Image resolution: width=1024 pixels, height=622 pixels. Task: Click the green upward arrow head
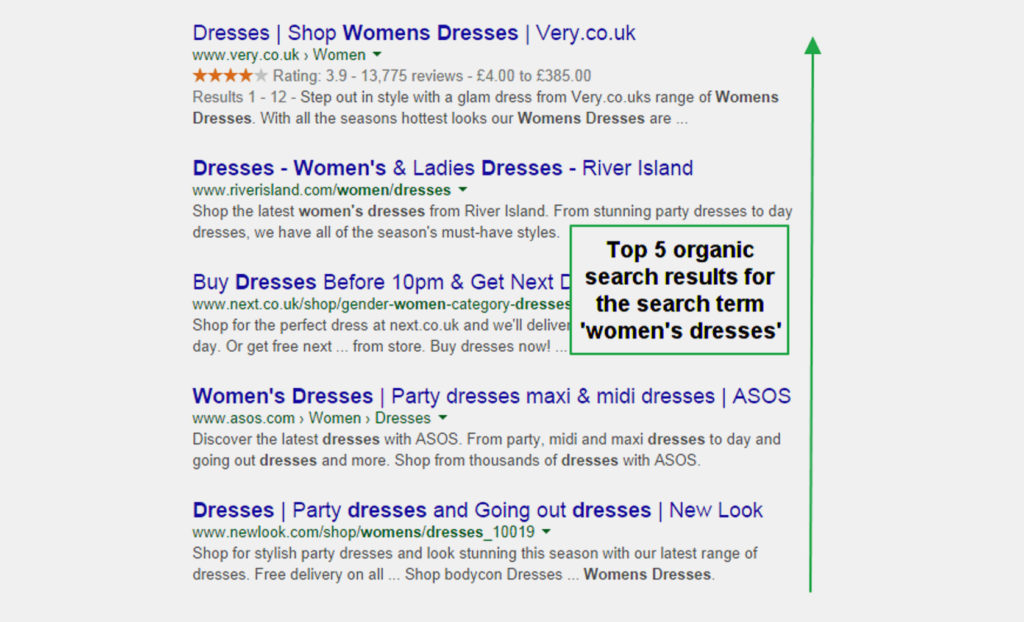tap(812, 45)
